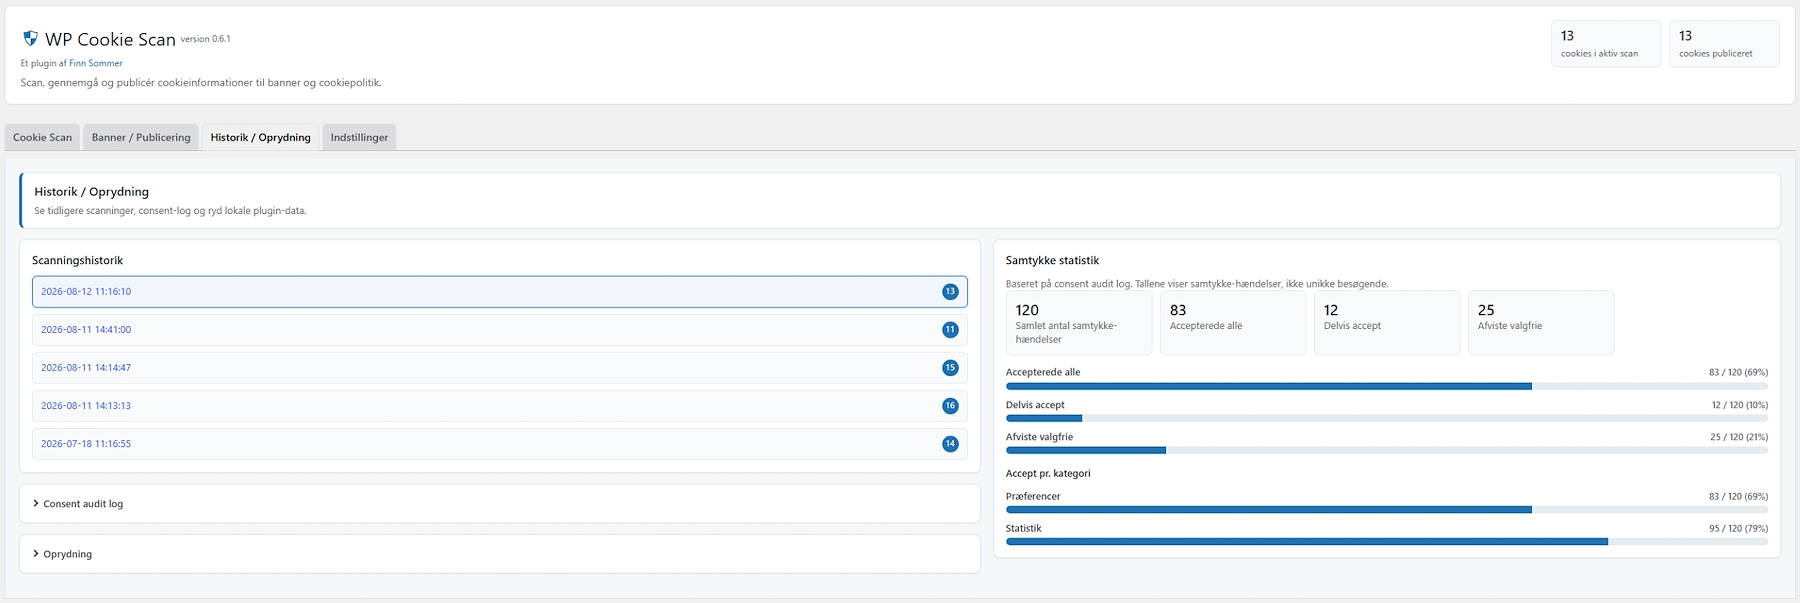Click the 120 Samlet antal samtykke-hændelser card
Image resolution: width=1800 pixels, height=603 pixels.
point(1079,323)
